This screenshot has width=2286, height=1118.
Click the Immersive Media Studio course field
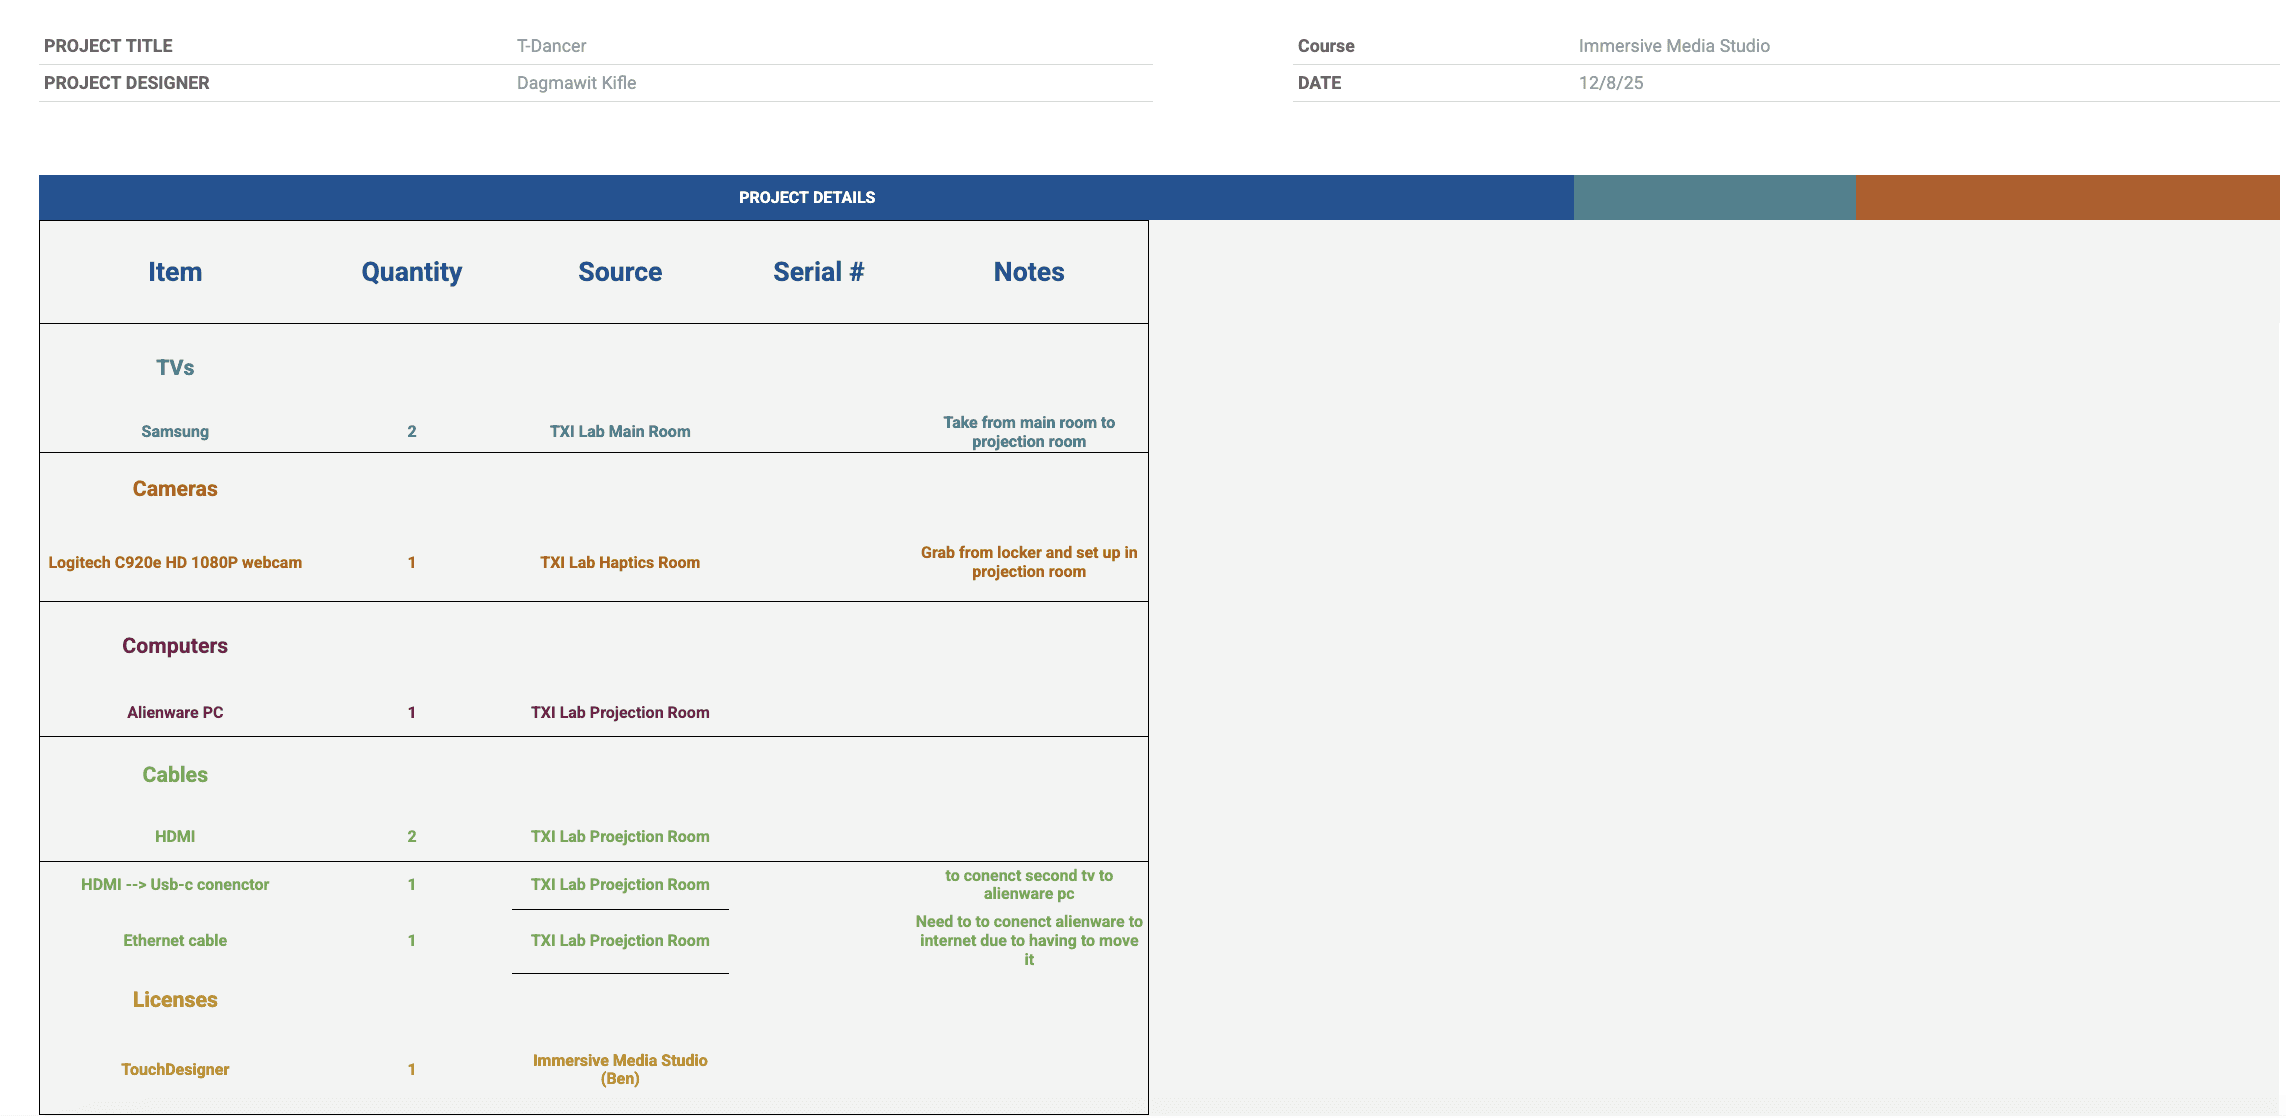[x=1673, y=46]
